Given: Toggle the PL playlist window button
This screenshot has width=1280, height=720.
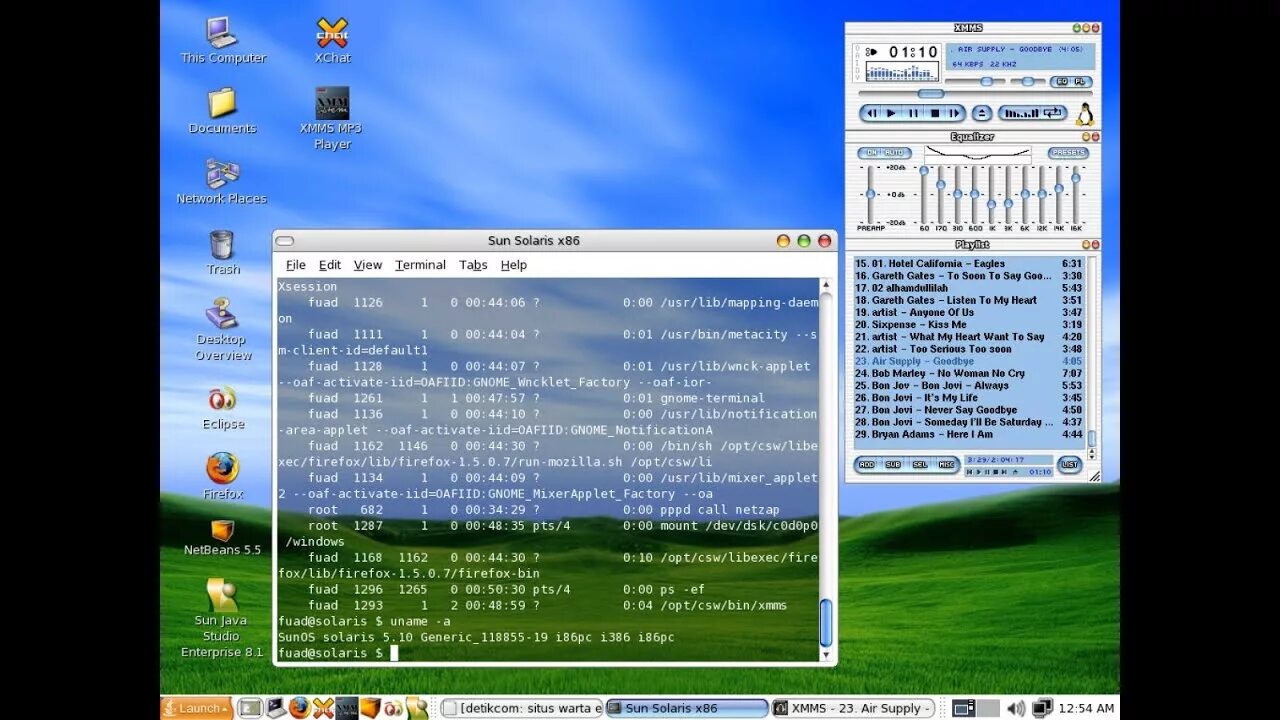Looking at the screenshot, I should (1080, 82).
